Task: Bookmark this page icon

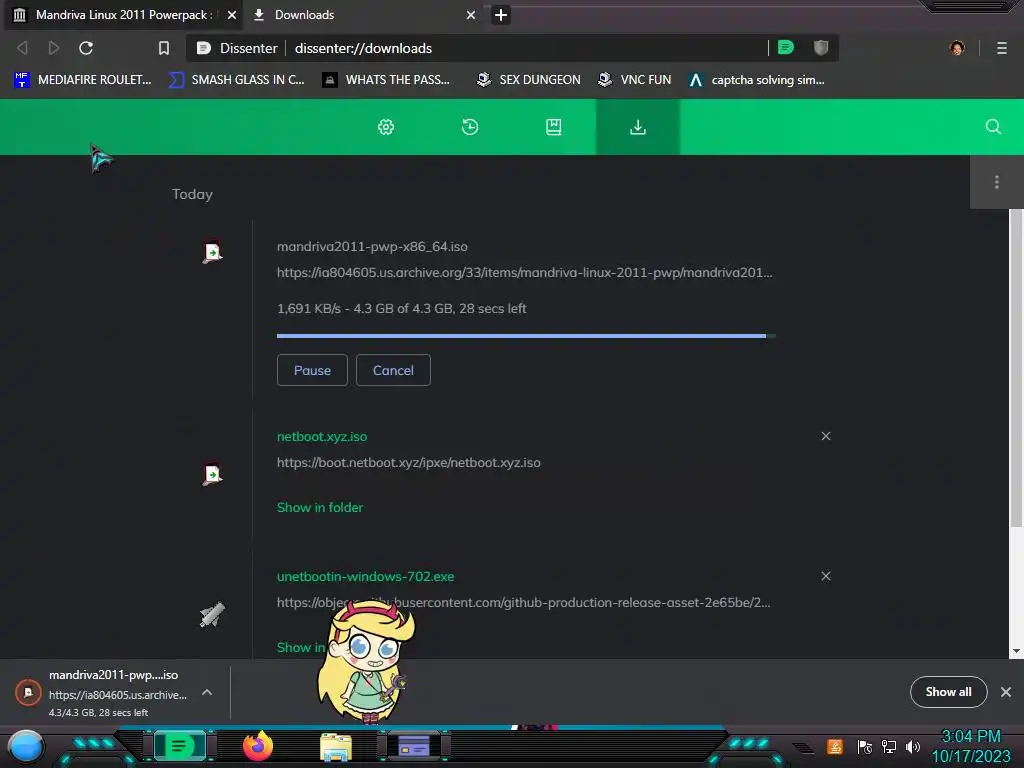Action: (x=164, y=48)
